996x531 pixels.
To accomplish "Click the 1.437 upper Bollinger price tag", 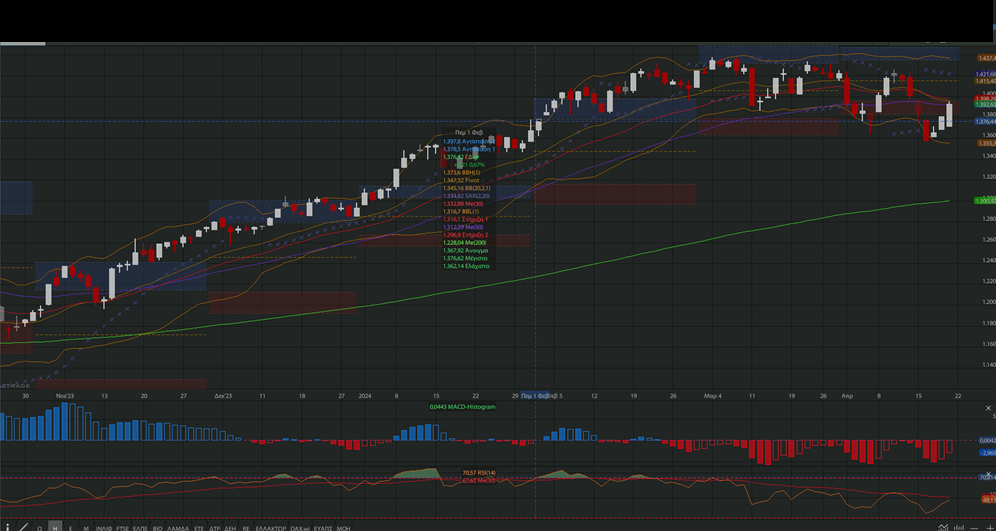I will coord(986,58).
